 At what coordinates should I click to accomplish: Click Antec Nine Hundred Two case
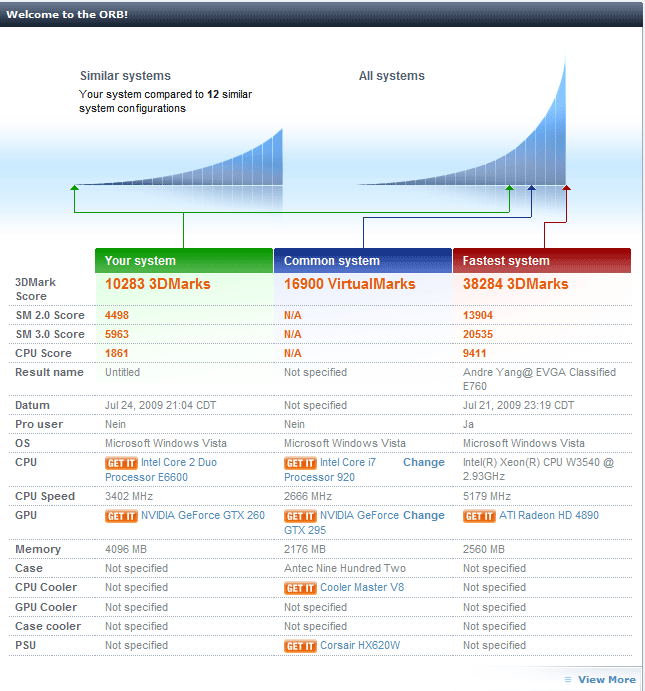pos(345,568)
